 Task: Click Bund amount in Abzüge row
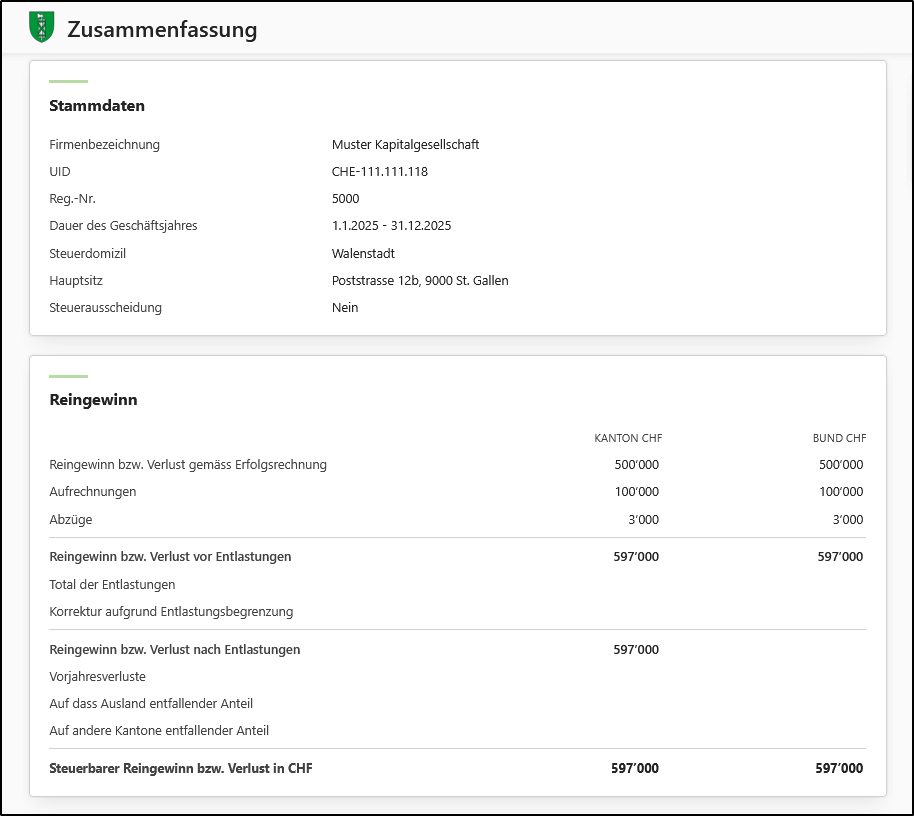(x=847, y=520)
